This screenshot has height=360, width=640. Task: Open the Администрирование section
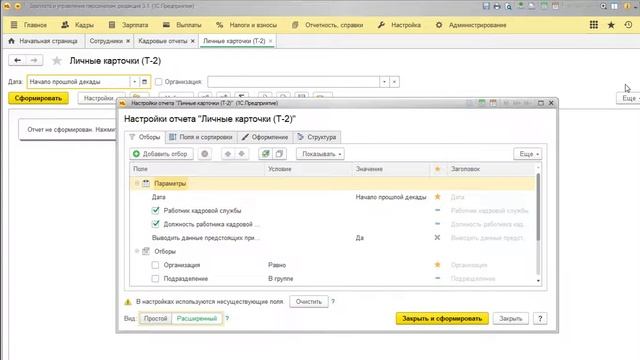click(x=478, y=25)
